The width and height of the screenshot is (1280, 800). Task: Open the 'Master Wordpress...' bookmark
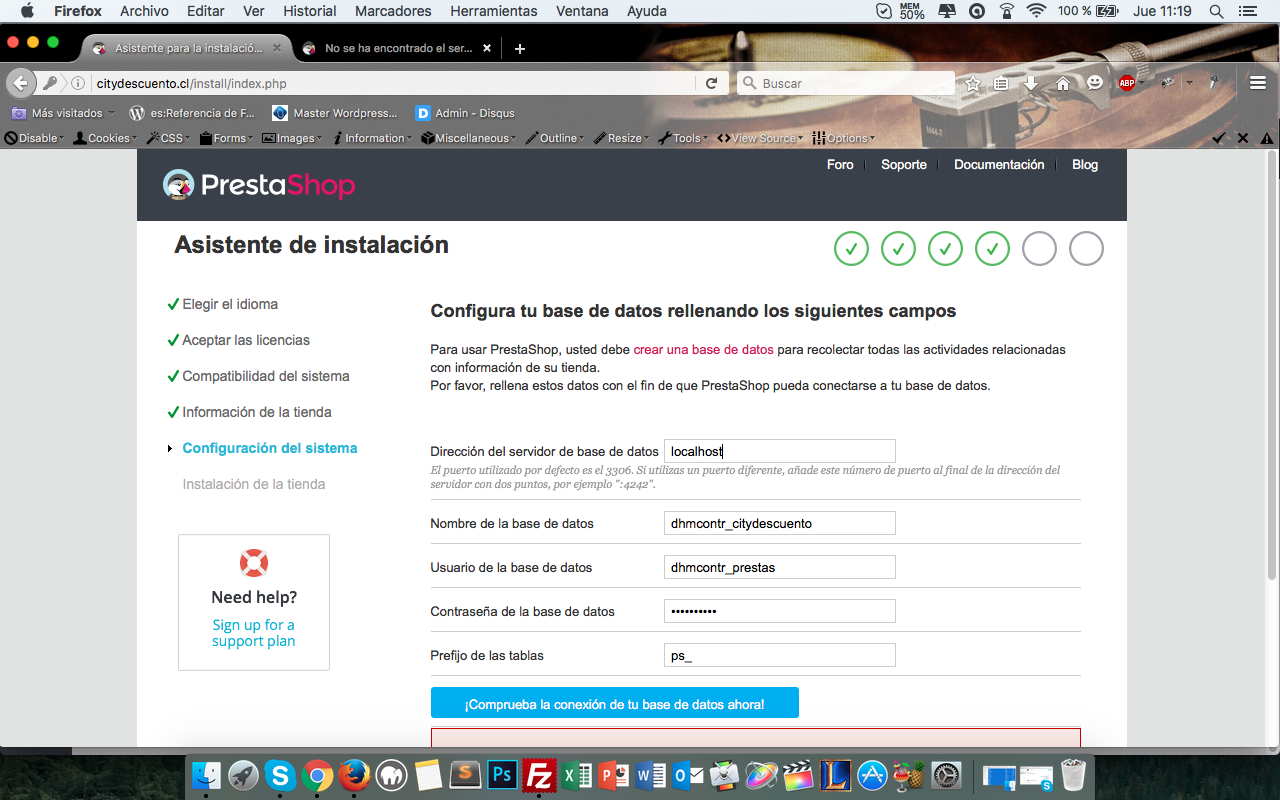pyautogui.click(x=334, y=113)
